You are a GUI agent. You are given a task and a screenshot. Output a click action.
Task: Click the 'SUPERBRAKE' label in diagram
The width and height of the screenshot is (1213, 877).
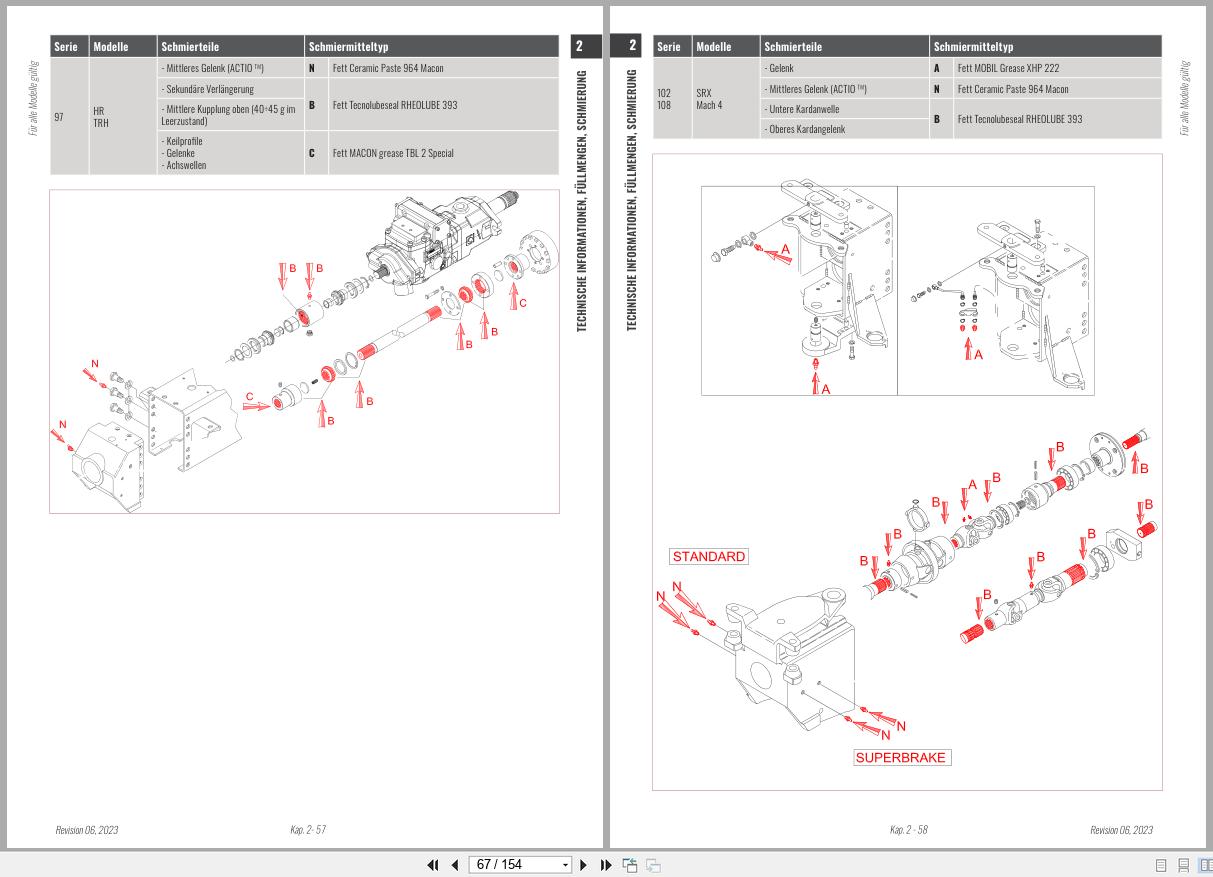point(901,757)
